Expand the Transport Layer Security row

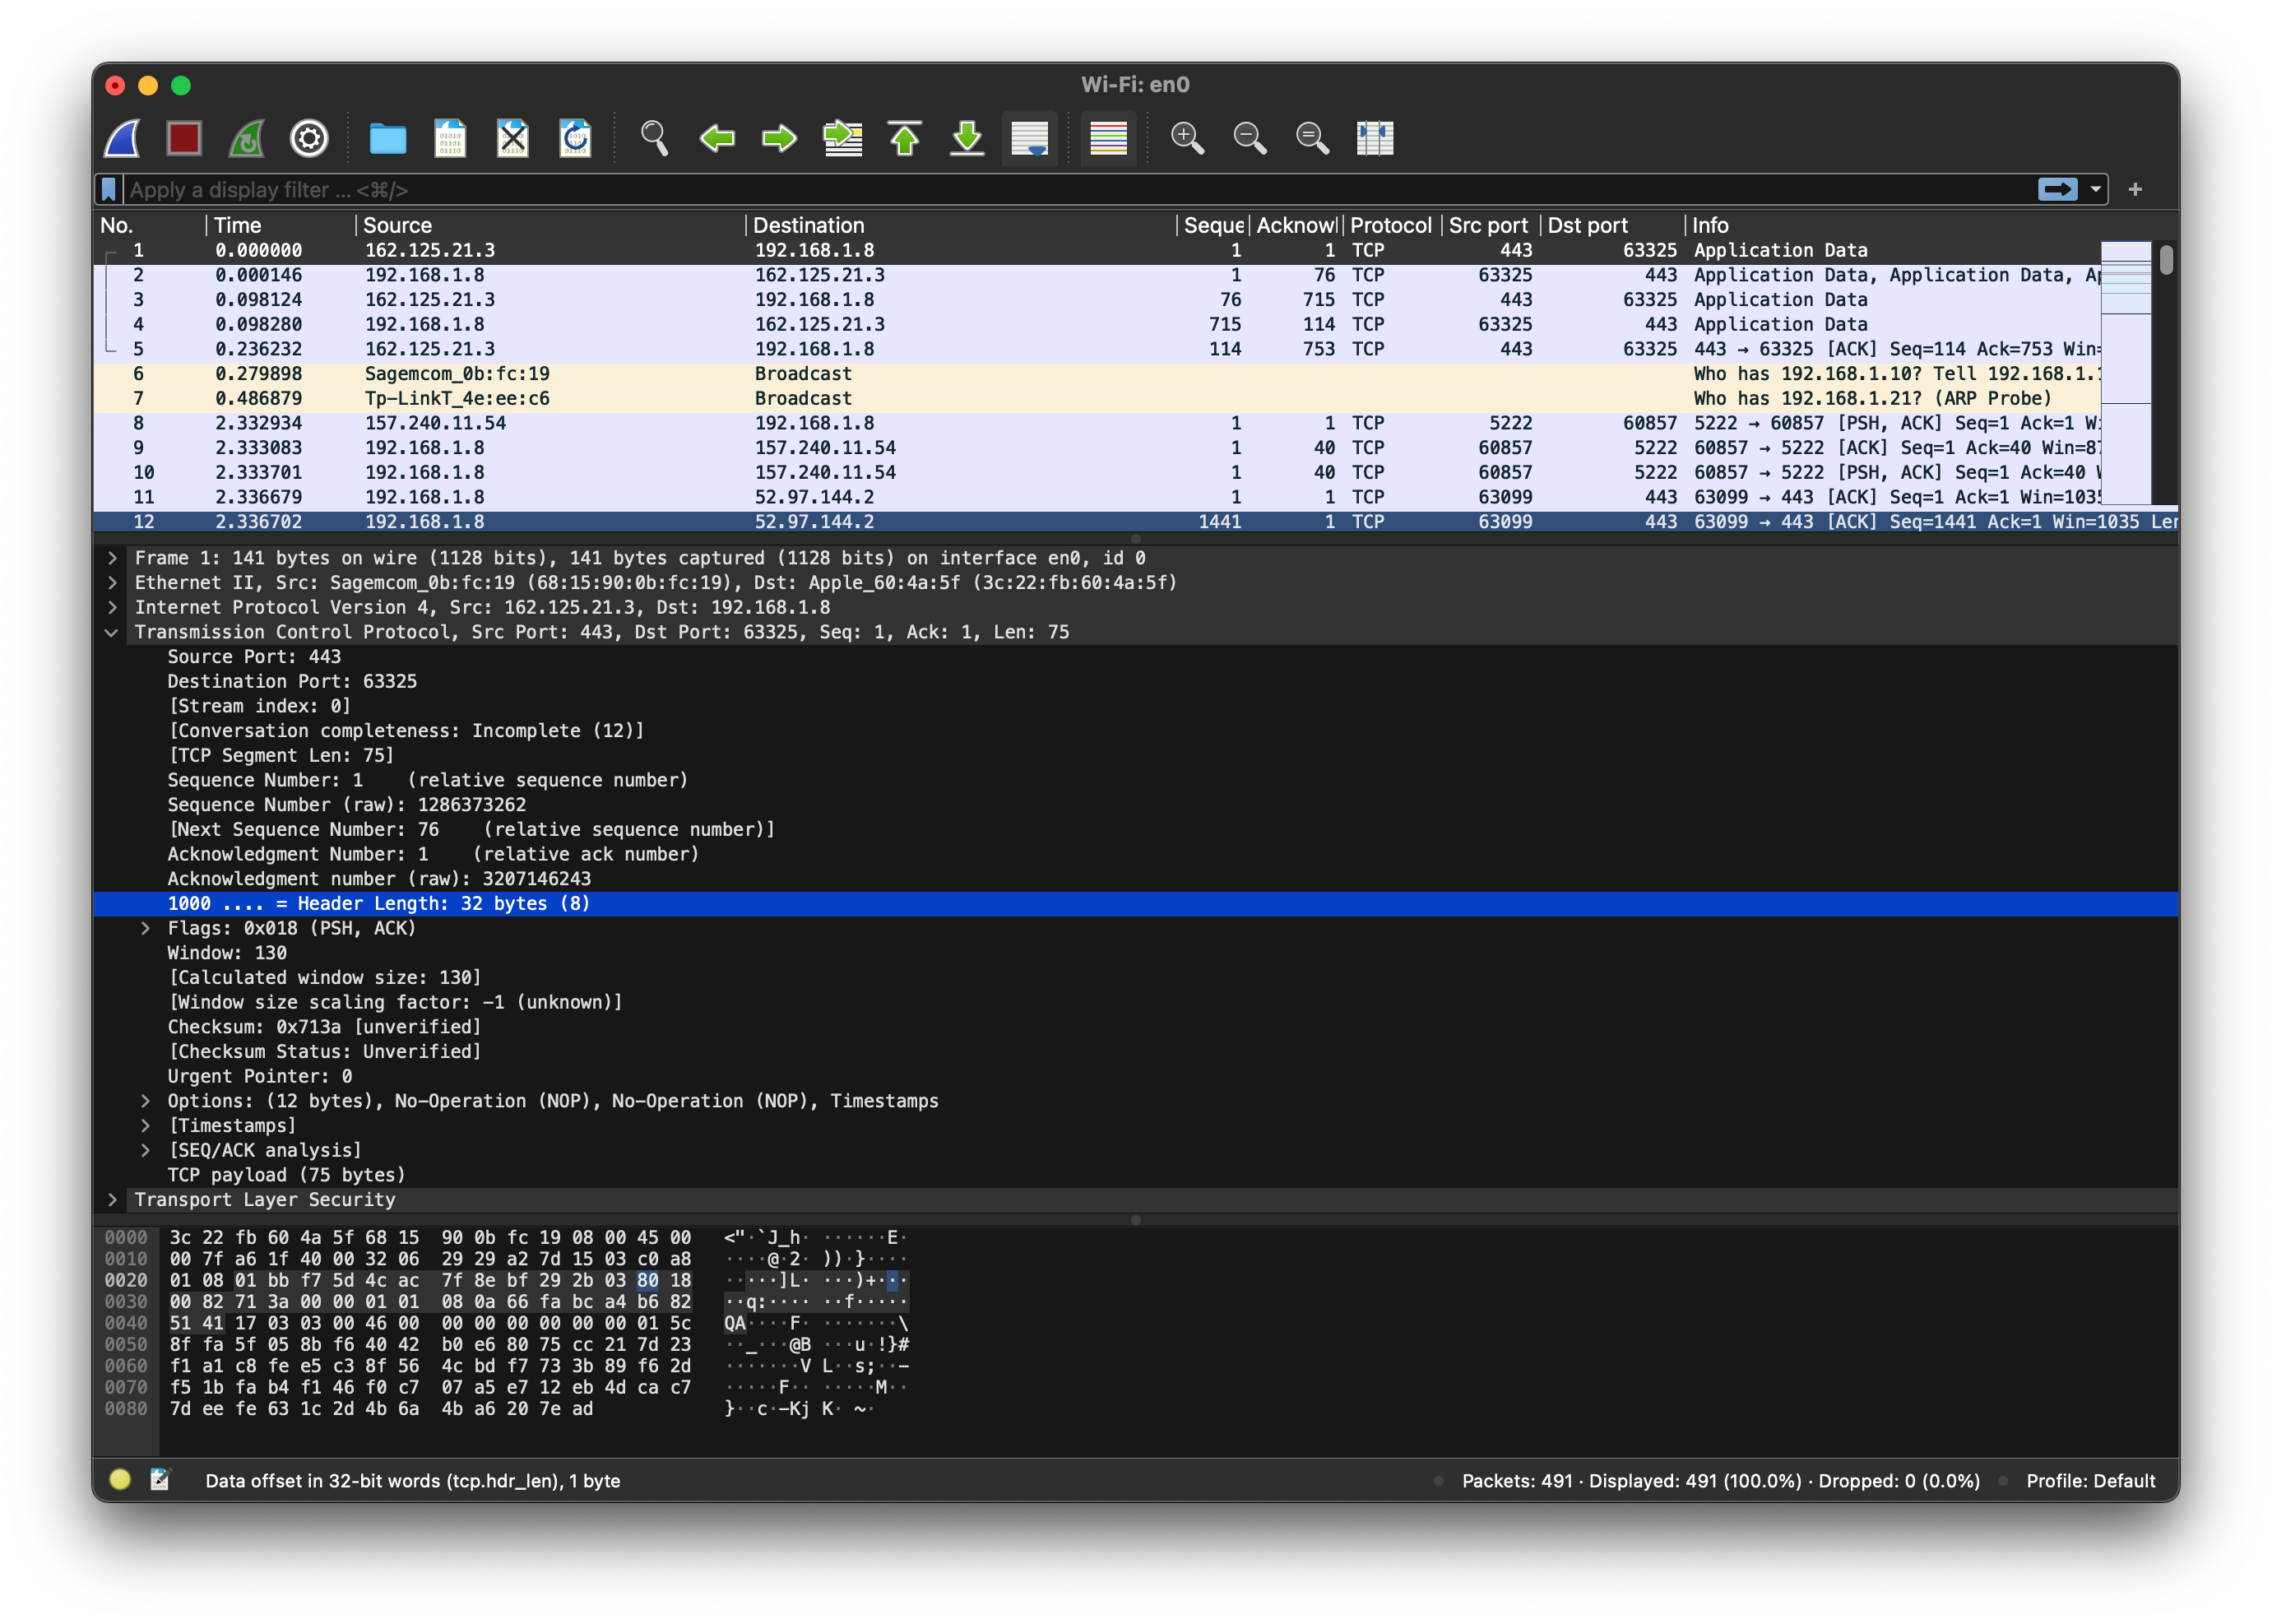(x=112, y=1200)
